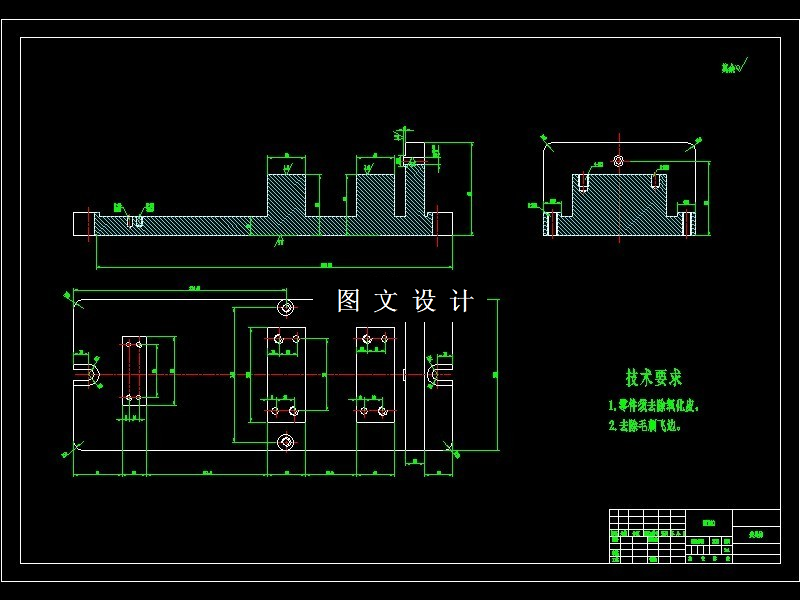This screenshot has height=600, width=800.
Task: Click the HT200 material cell in title block
Action: click(x=709, y=523)
